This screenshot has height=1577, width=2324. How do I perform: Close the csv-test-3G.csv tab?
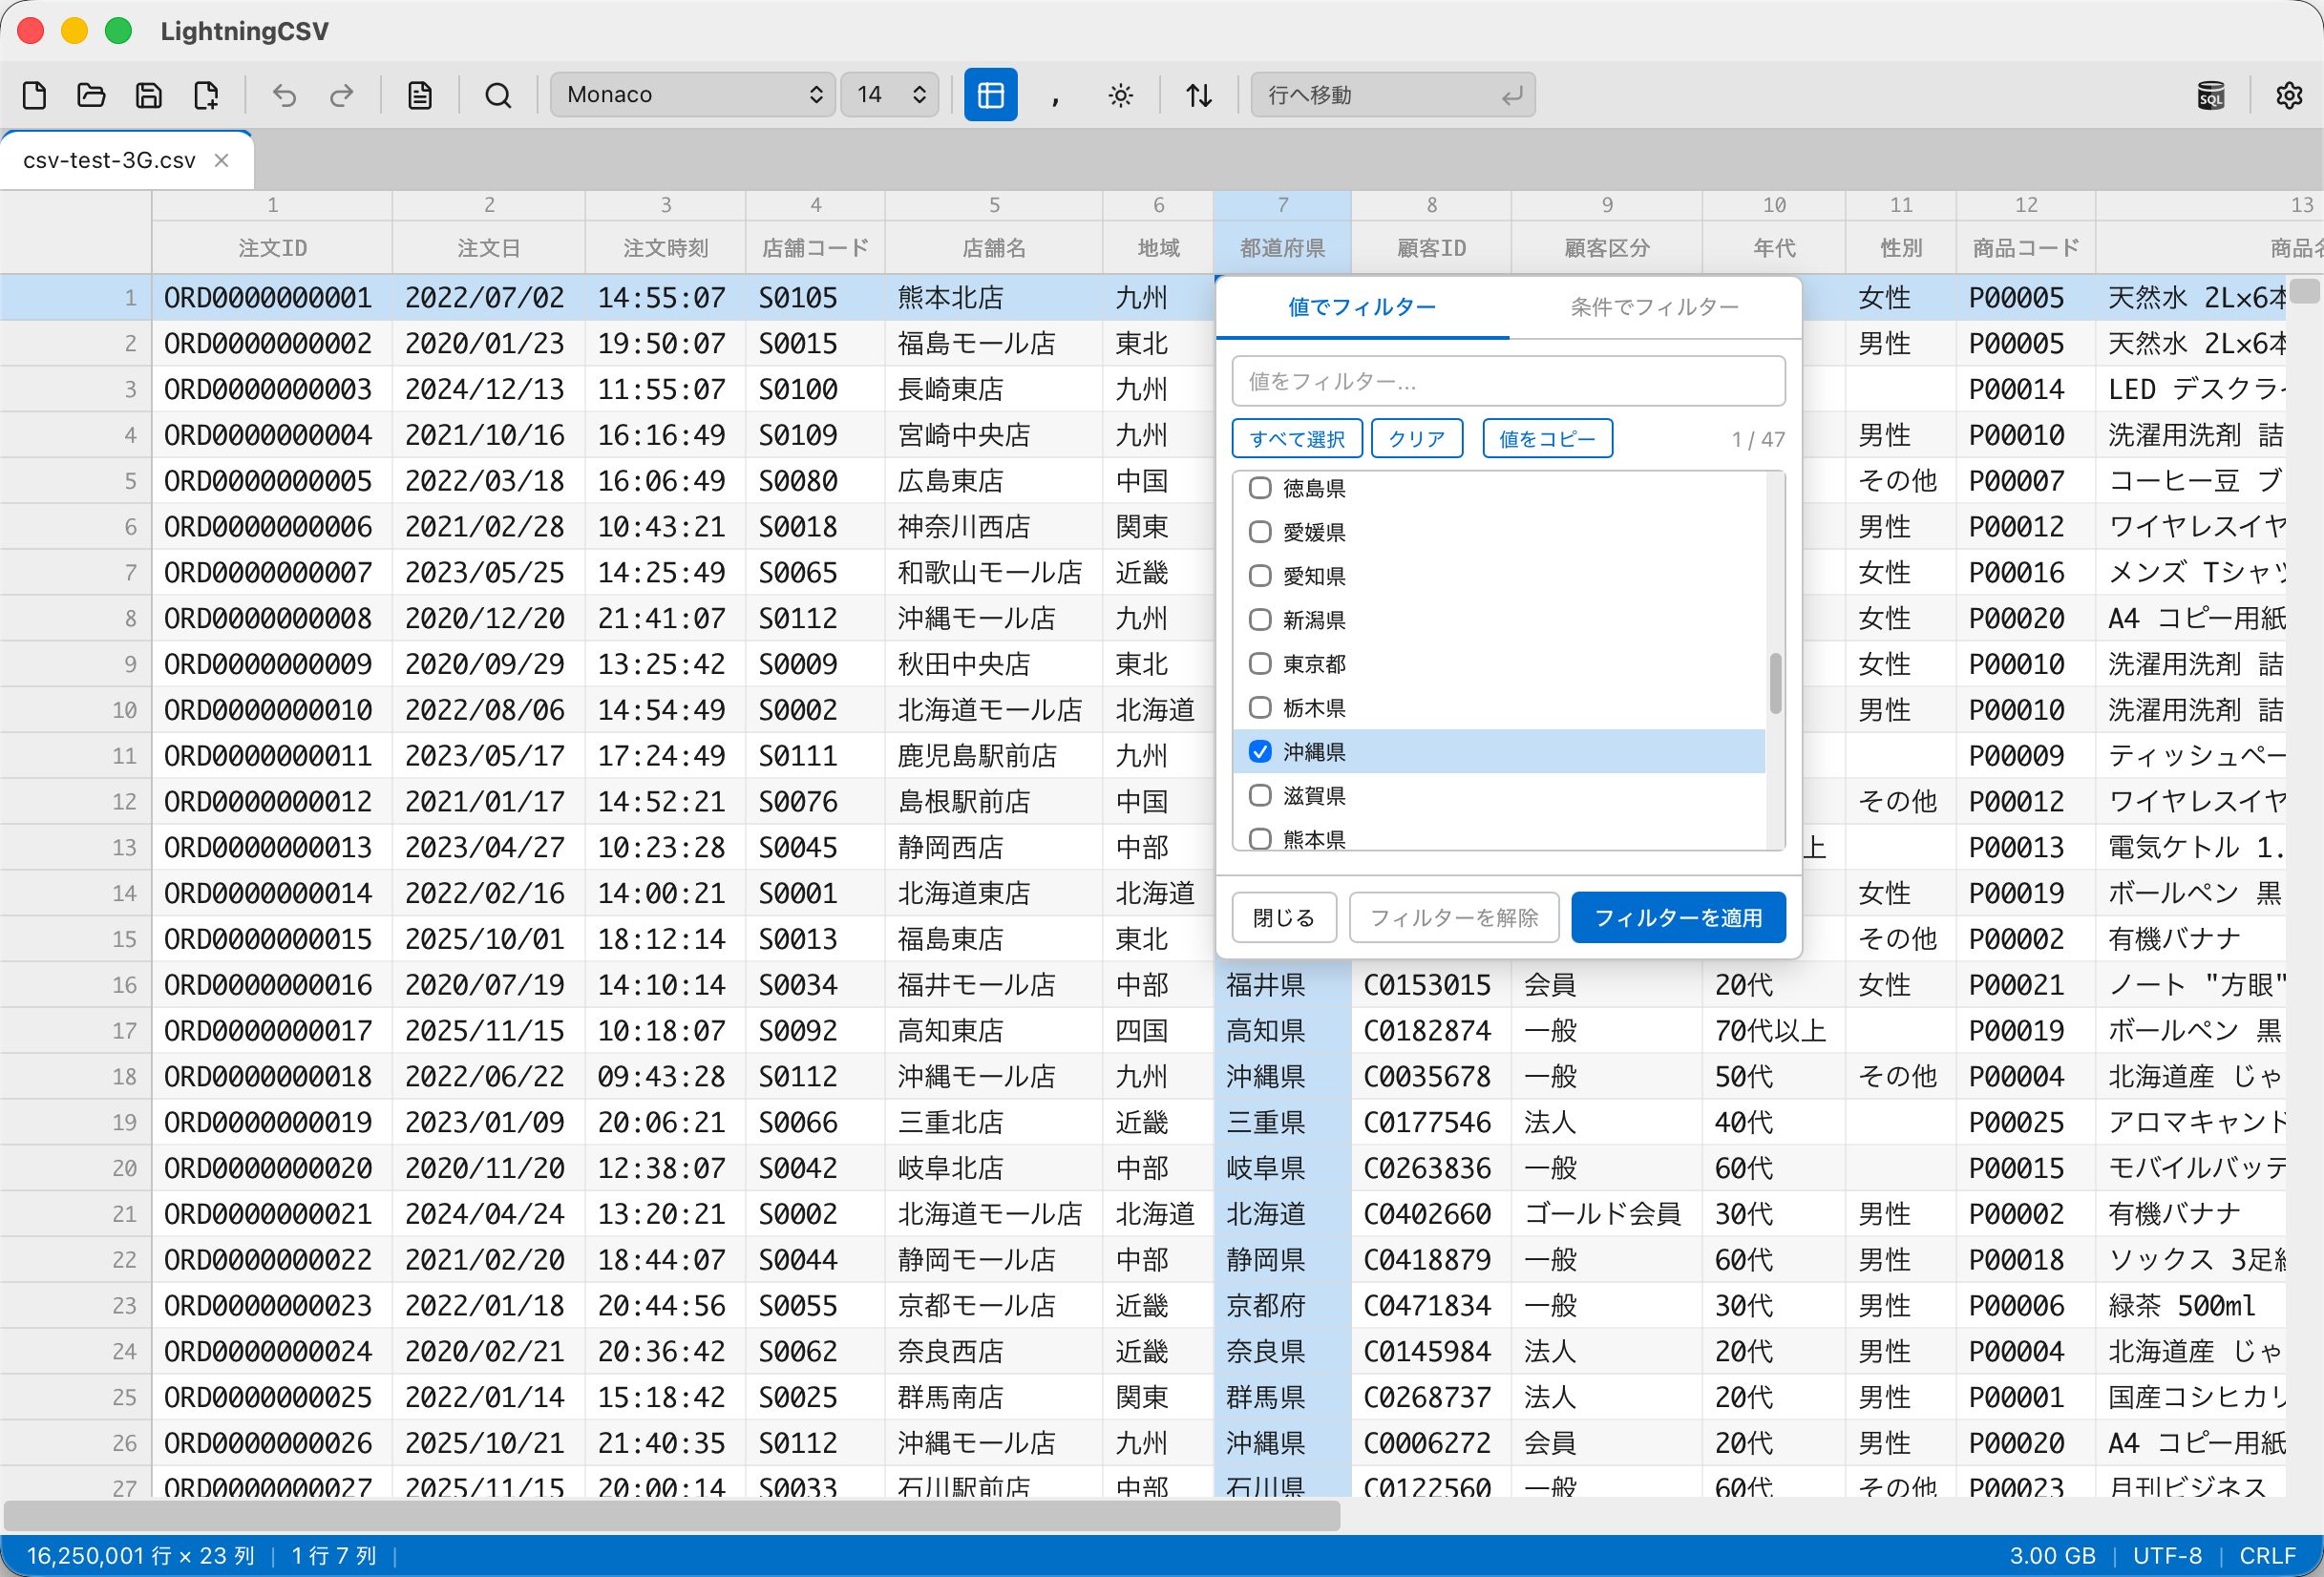(x=222, y=160)
